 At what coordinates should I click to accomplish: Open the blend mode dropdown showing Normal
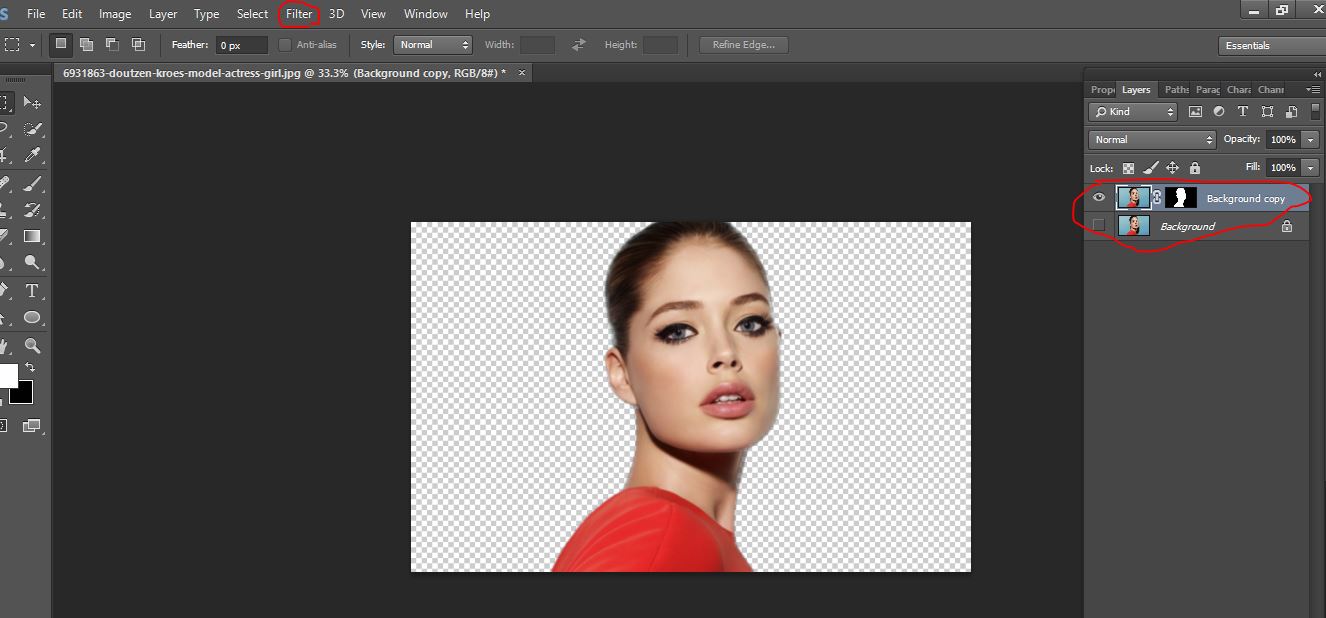pos(1150,139)
